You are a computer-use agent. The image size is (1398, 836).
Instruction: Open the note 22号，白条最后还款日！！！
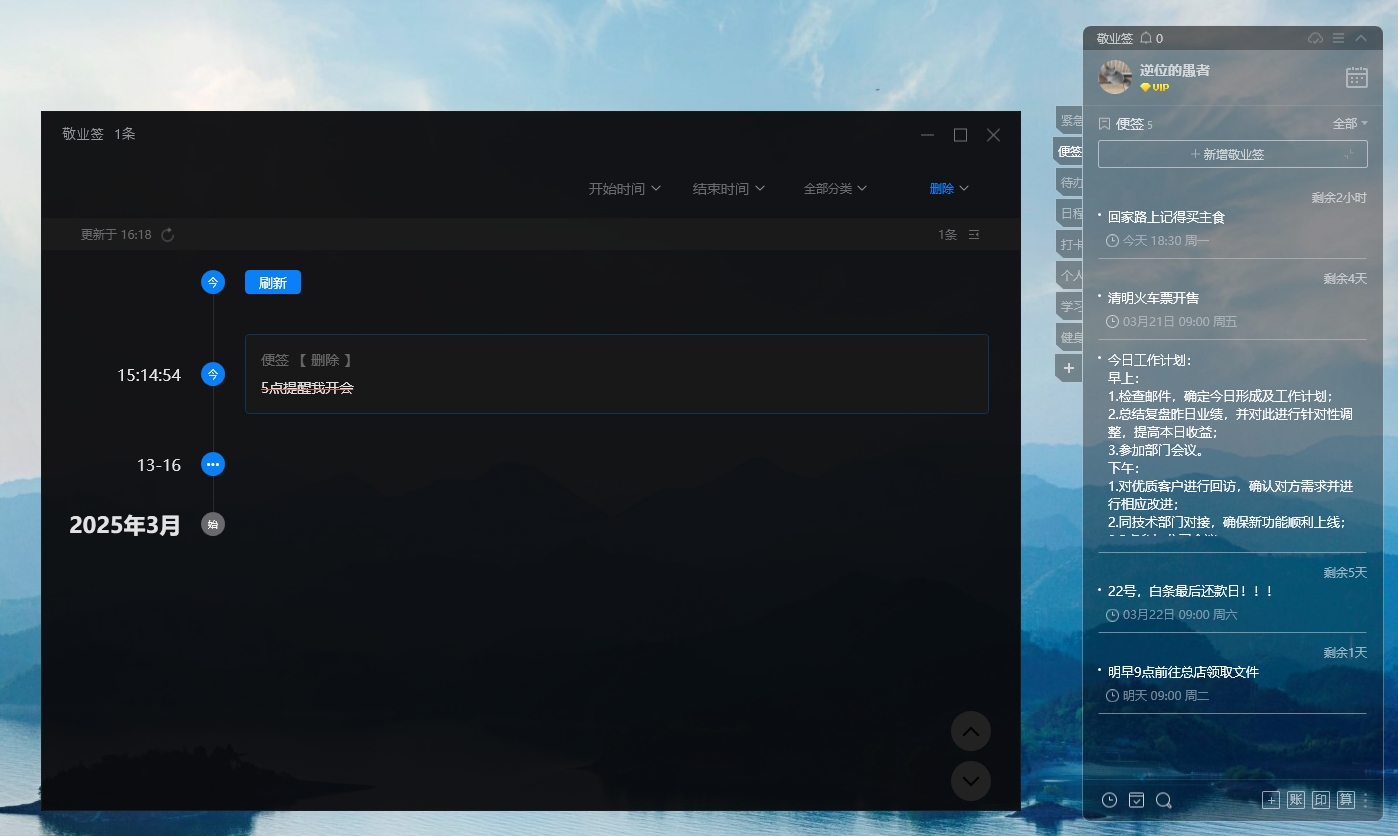pyautogui.click(x=1191, y=591)
